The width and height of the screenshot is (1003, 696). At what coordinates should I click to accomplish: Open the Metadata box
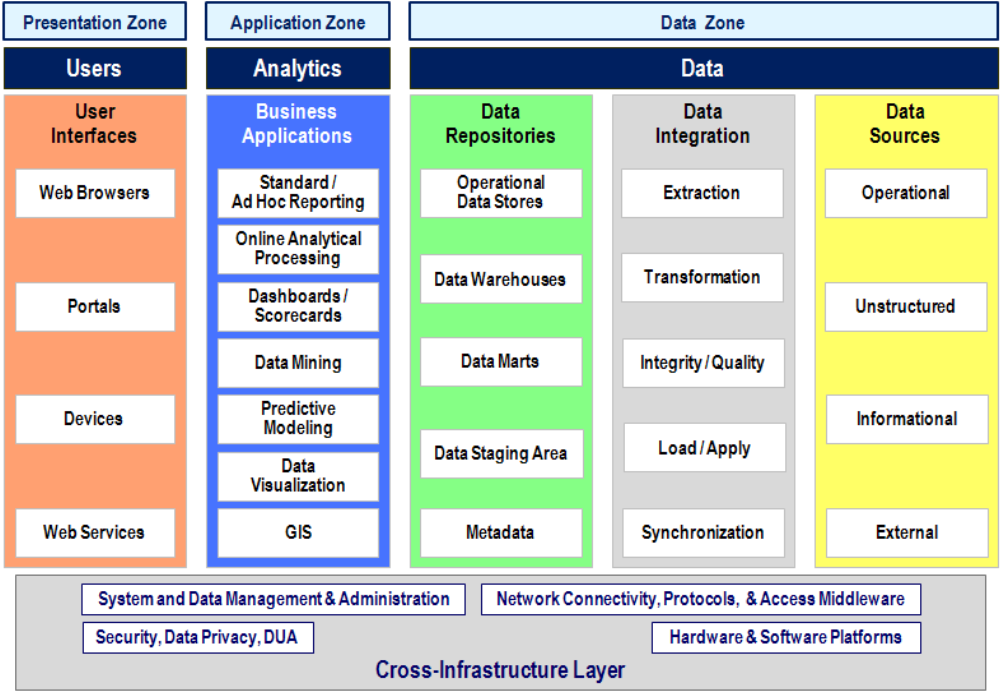pos(500,533)
